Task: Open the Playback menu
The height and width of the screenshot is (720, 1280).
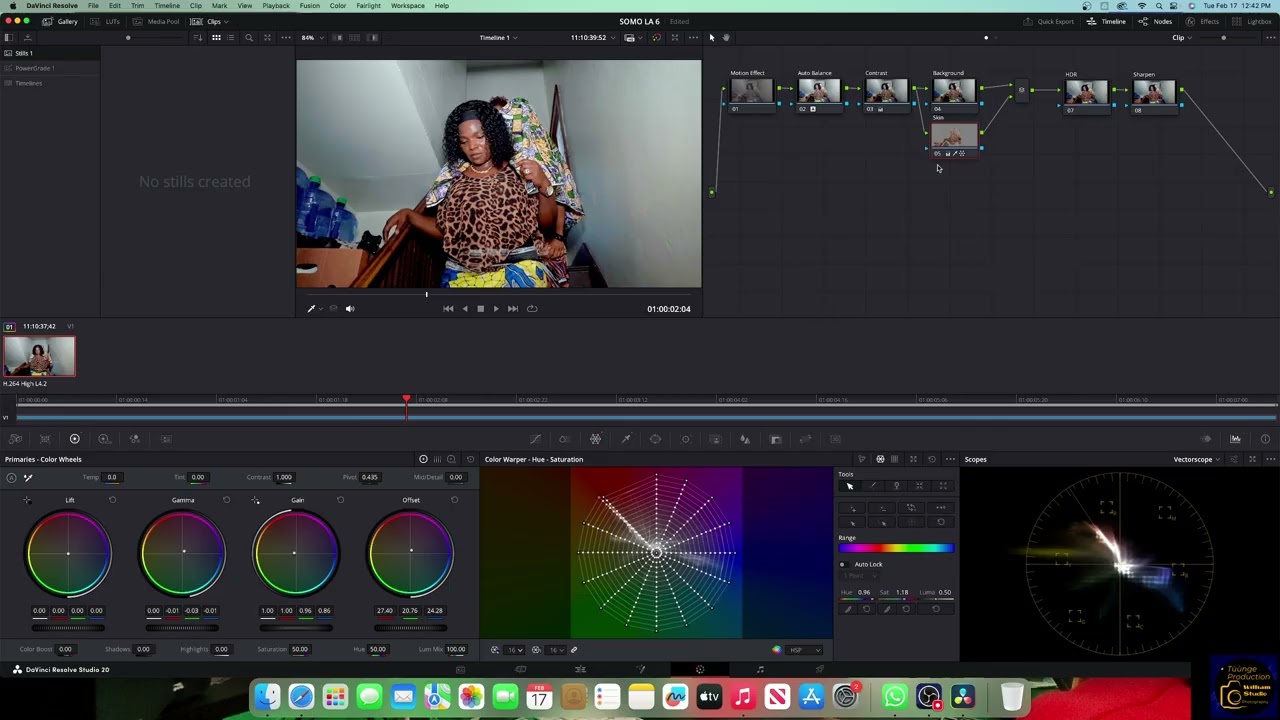Action: (x=276, y=6)
